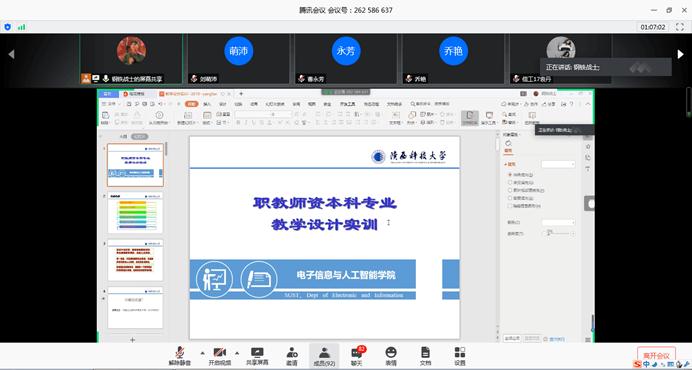This screenshot has height=370, width=692.
Task: Show previous participants with left arrow
Action: pos(11,54)
